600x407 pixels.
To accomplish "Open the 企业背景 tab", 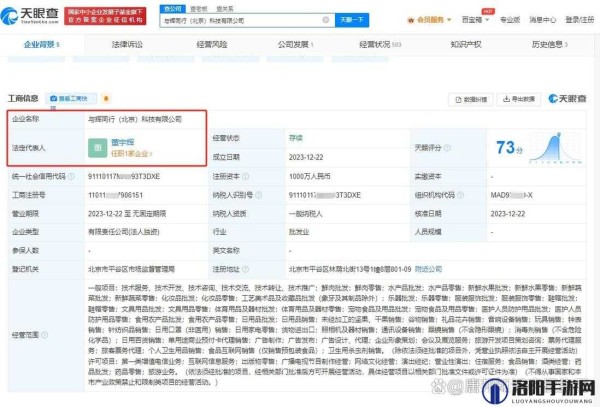I will (41, 45).
